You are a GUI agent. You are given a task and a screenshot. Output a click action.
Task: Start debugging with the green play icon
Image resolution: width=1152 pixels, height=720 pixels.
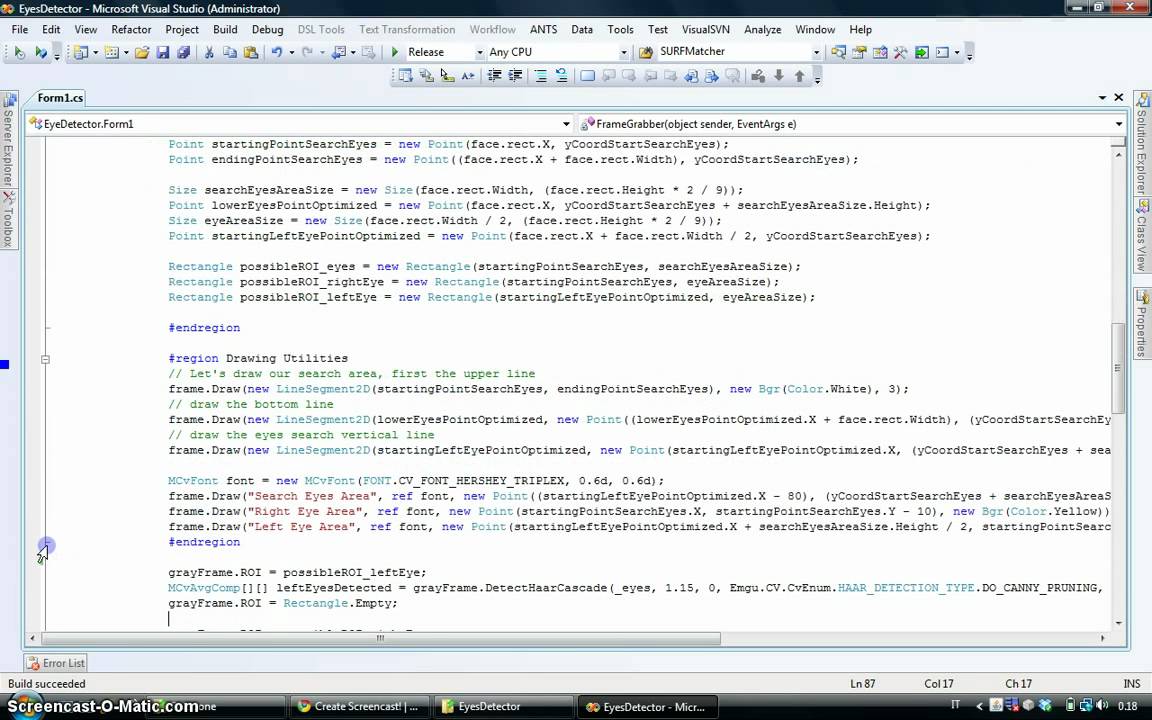[x=395, y=52]
